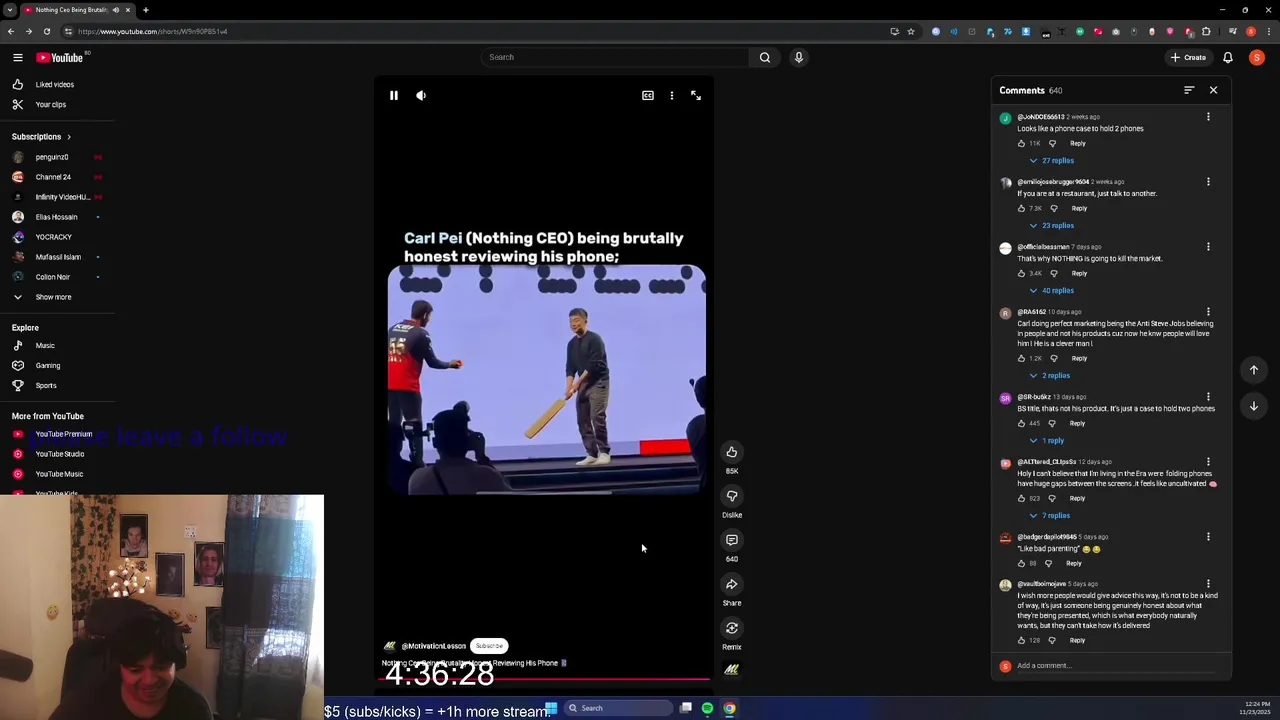Click the Add a comment field

click(x=1115, y=666)
